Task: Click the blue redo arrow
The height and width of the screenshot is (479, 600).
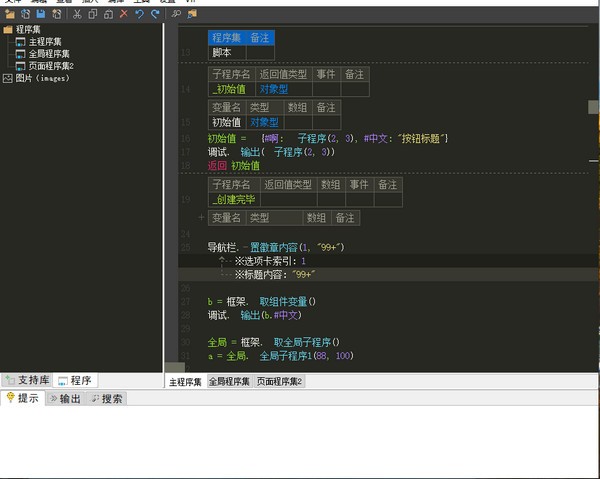Action: (x=155, y=15)
